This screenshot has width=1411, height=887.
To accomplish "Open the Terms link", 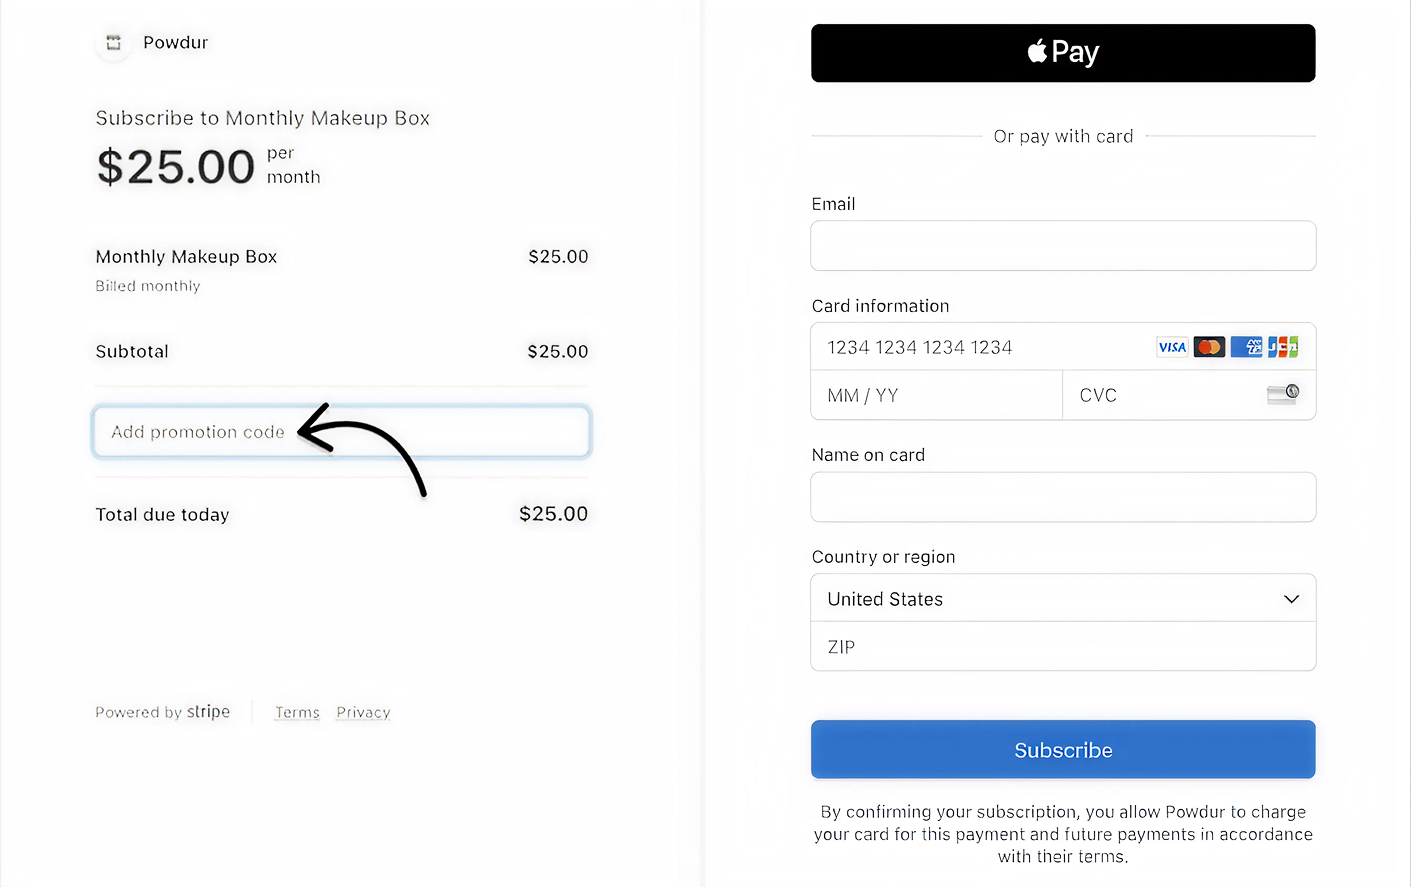I will coord(297,711).
